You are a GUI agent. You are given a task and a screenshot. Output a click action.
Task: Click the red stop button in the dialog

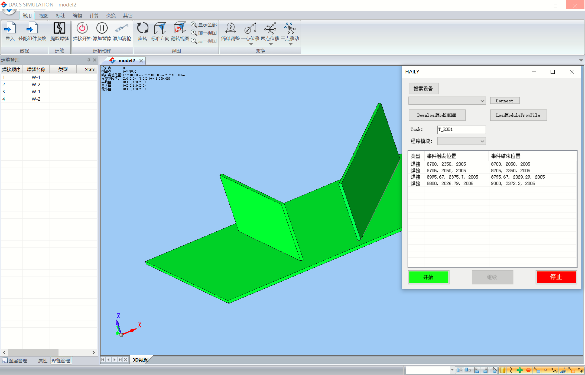pyautogui.click(x=556, y=277)
